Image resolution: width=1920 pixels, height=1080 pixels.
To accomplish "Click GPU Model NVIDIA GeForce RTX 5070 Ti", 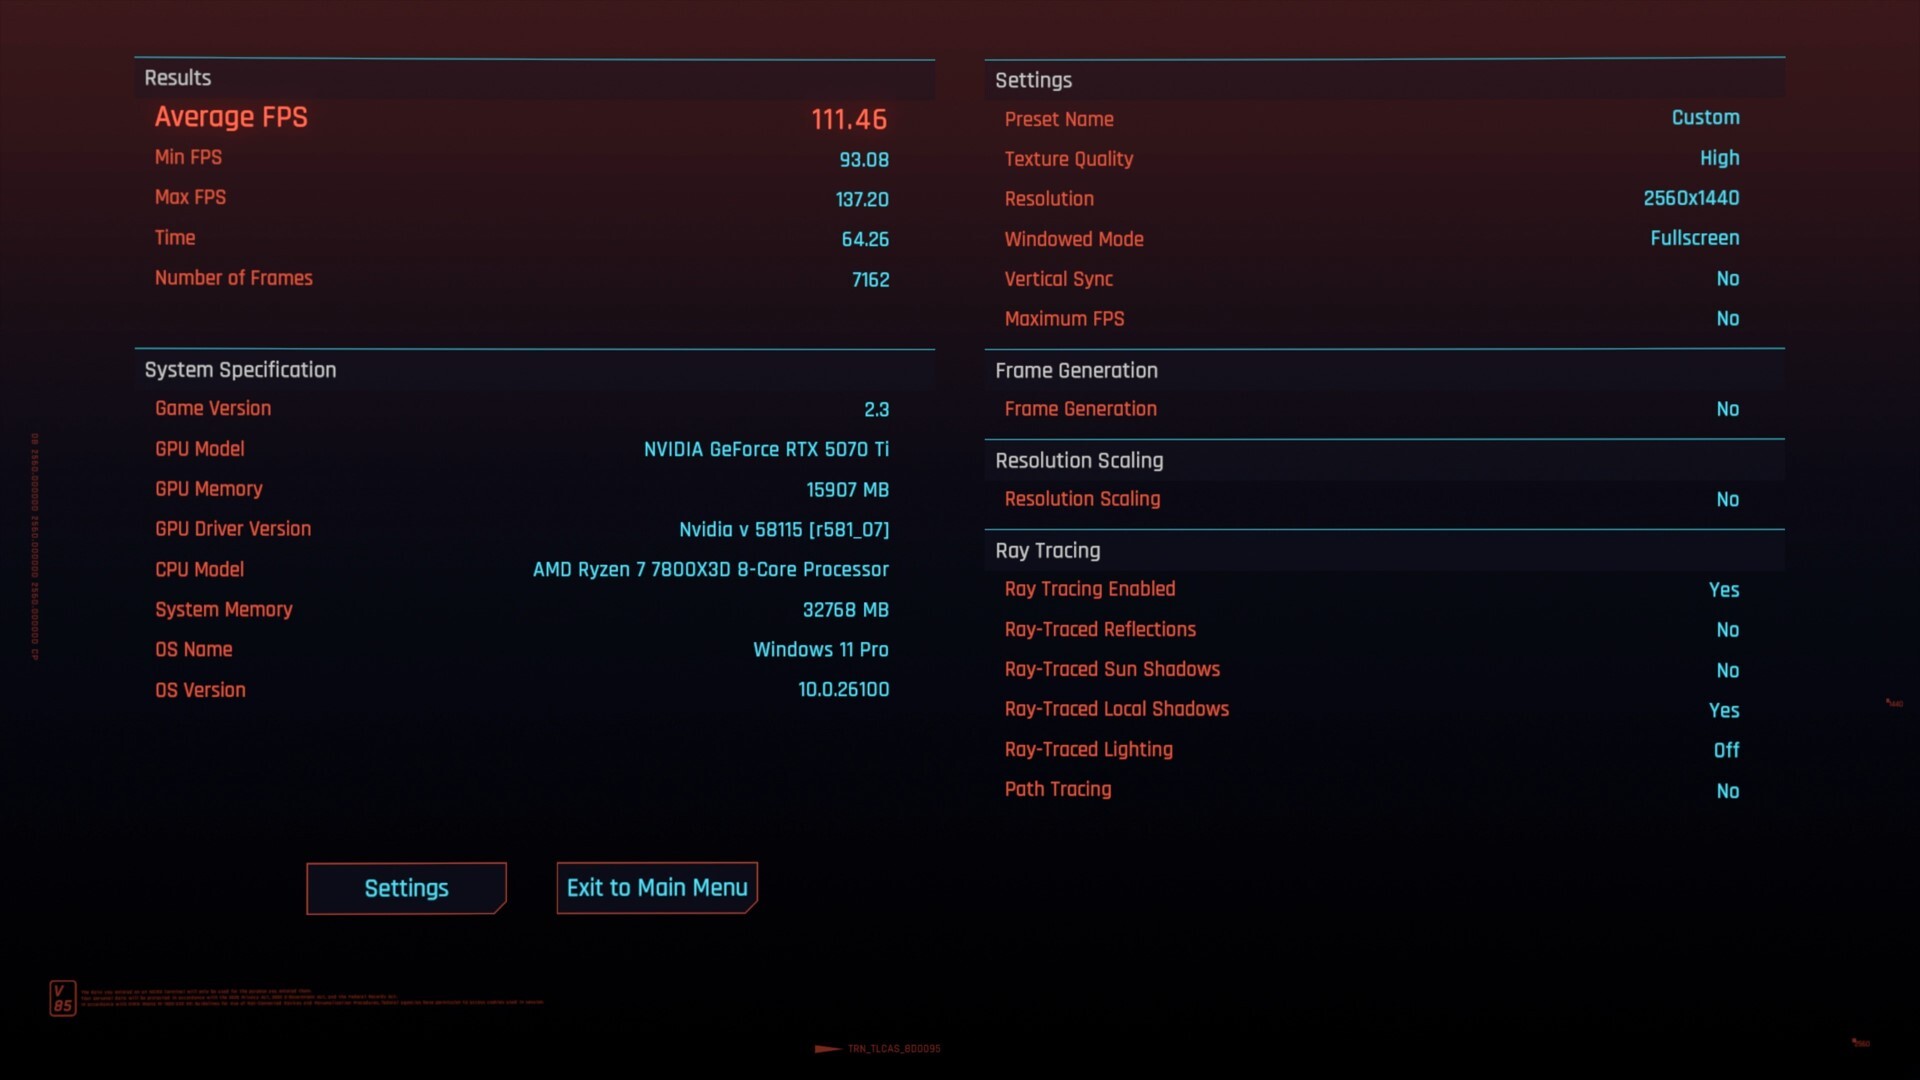I will point(766,450).
